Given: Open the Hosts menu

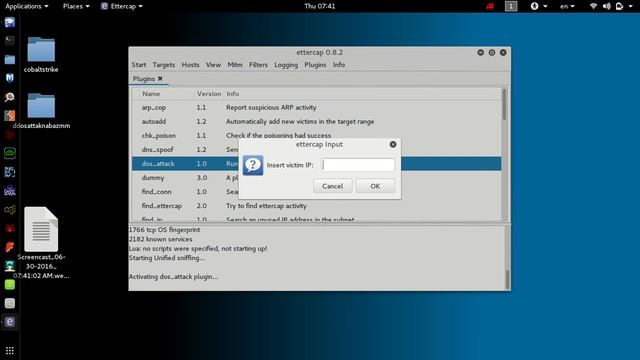Looking at the screenshot, I should [x=190, y=65].
